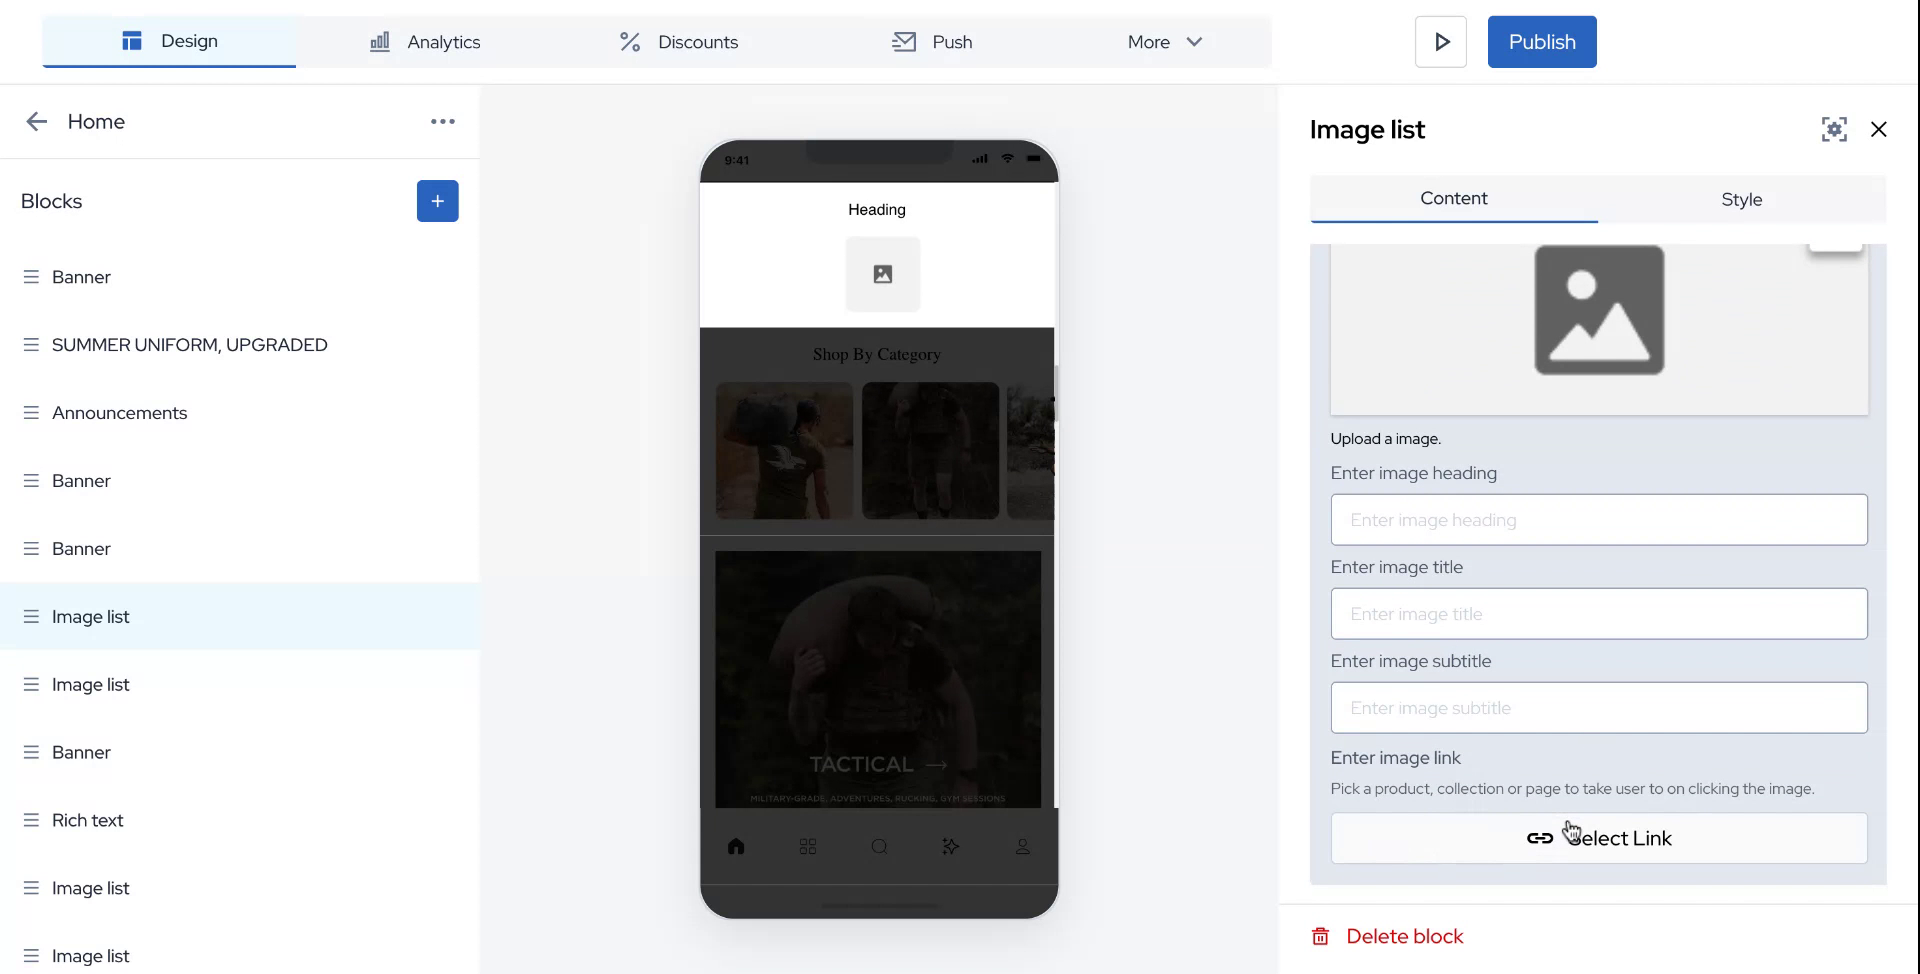The image size is (1920, 974).
Task: Click the Publish button
Action: pyautogui.click(x=1541, y=41)
